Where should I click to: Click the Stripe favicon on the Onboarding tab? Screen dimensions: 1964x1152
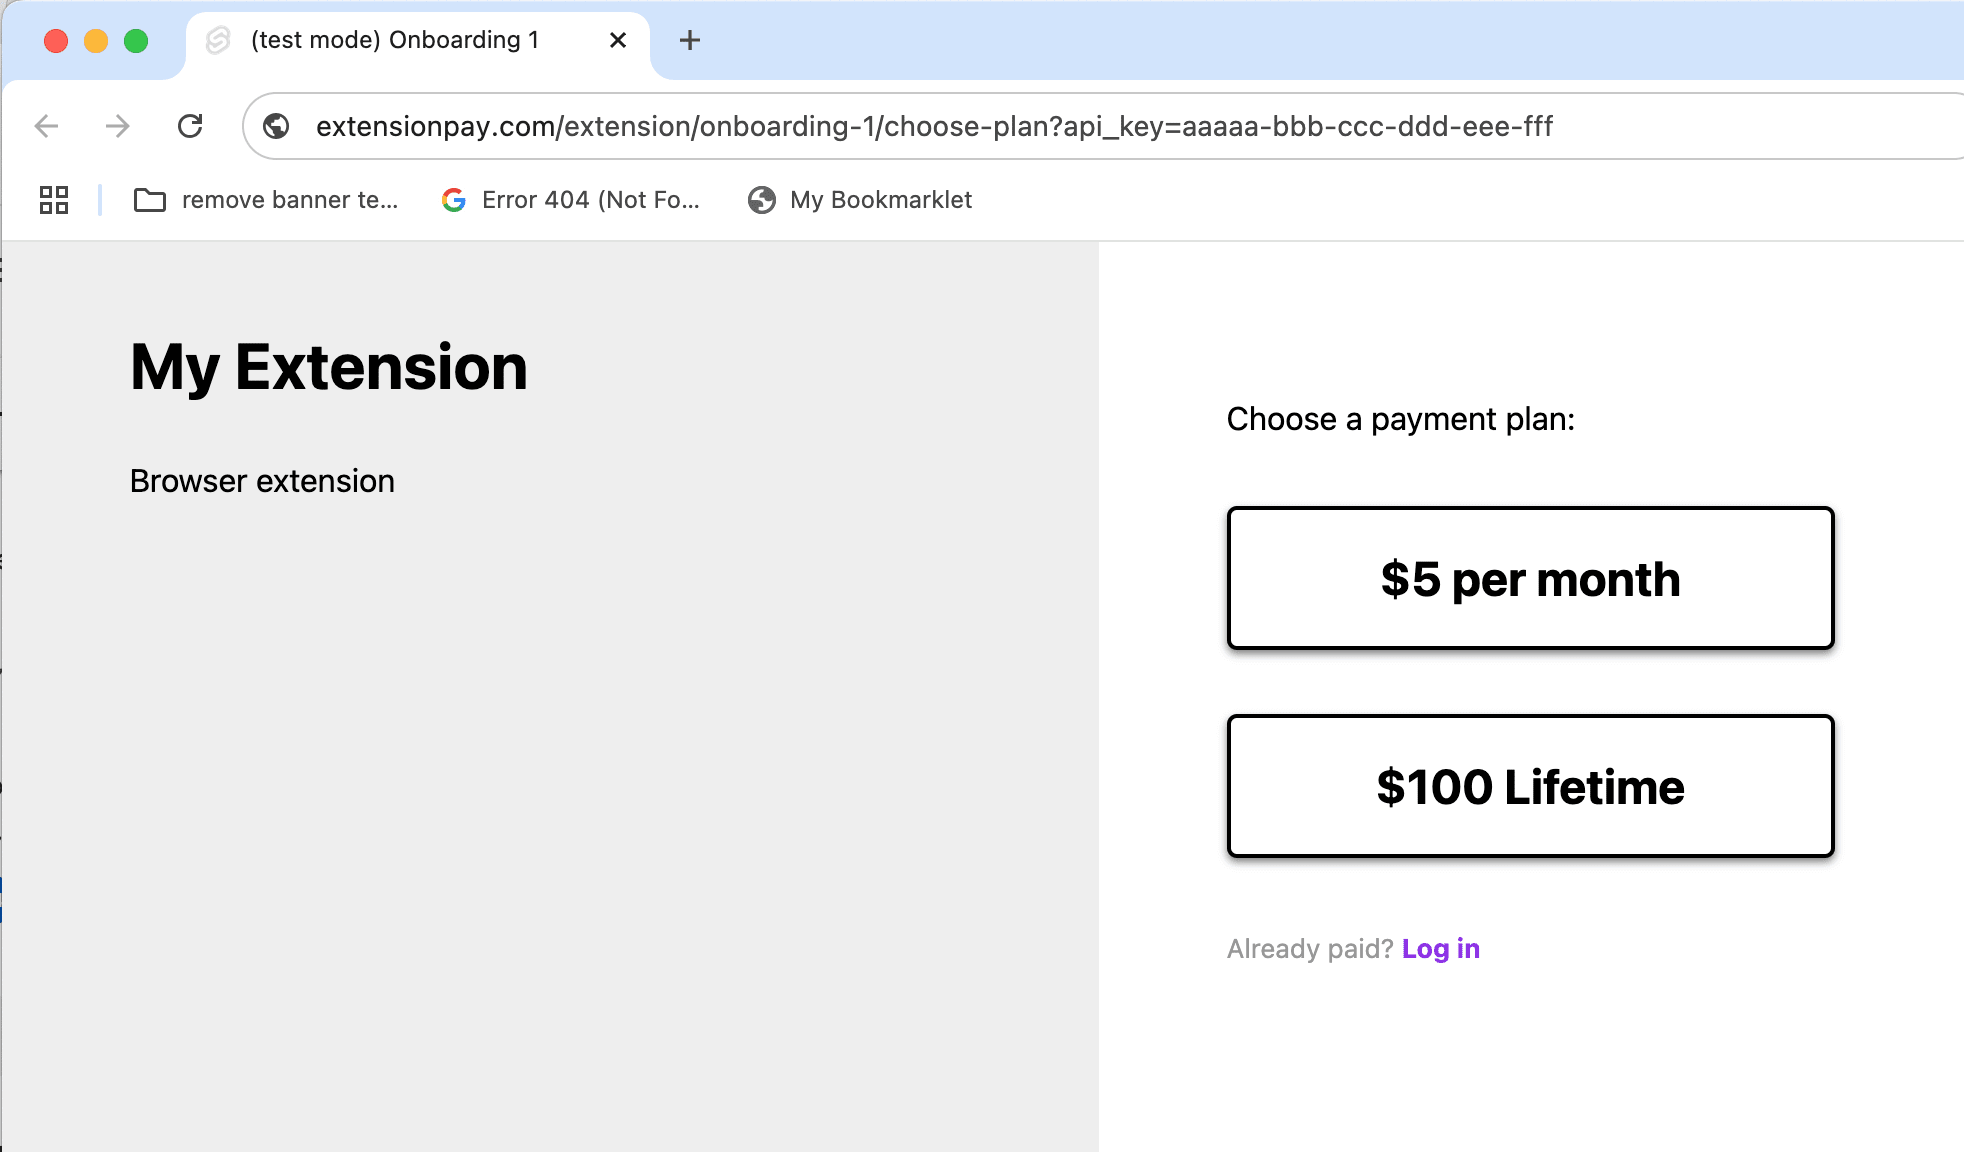[219, 40]
